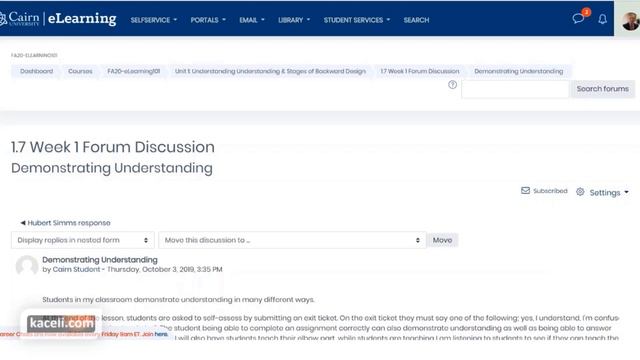This screenshot has height=360, width=640.
Task: Open Unit 1 Understanding Understanding breadcrumb
Action: click(270, 71)
